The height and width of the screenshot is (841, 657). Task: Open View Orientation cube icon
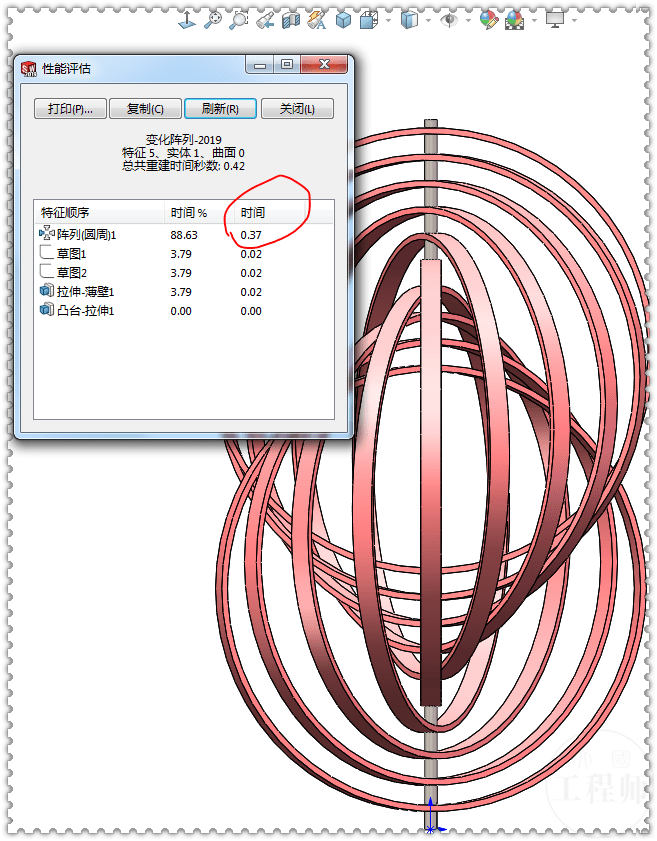369,20
